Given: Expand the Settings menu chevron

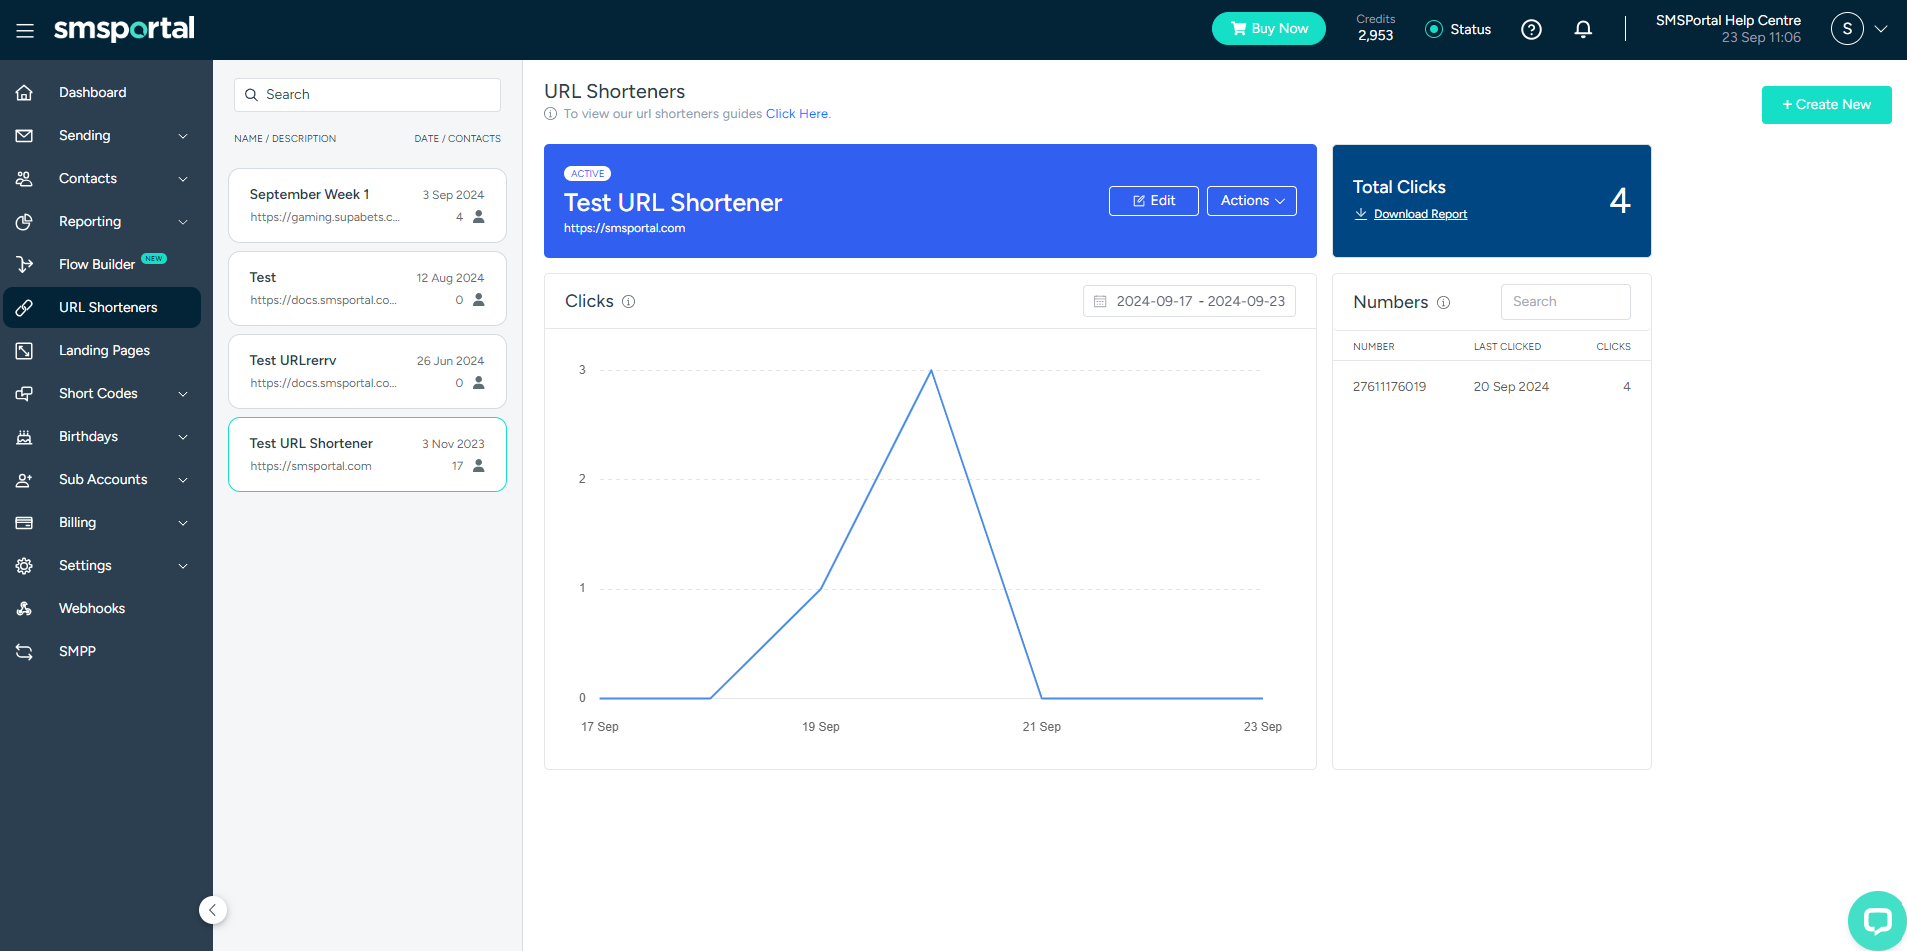Looking at the screenshot, I should pyautogui.click(x=183, y=566).
